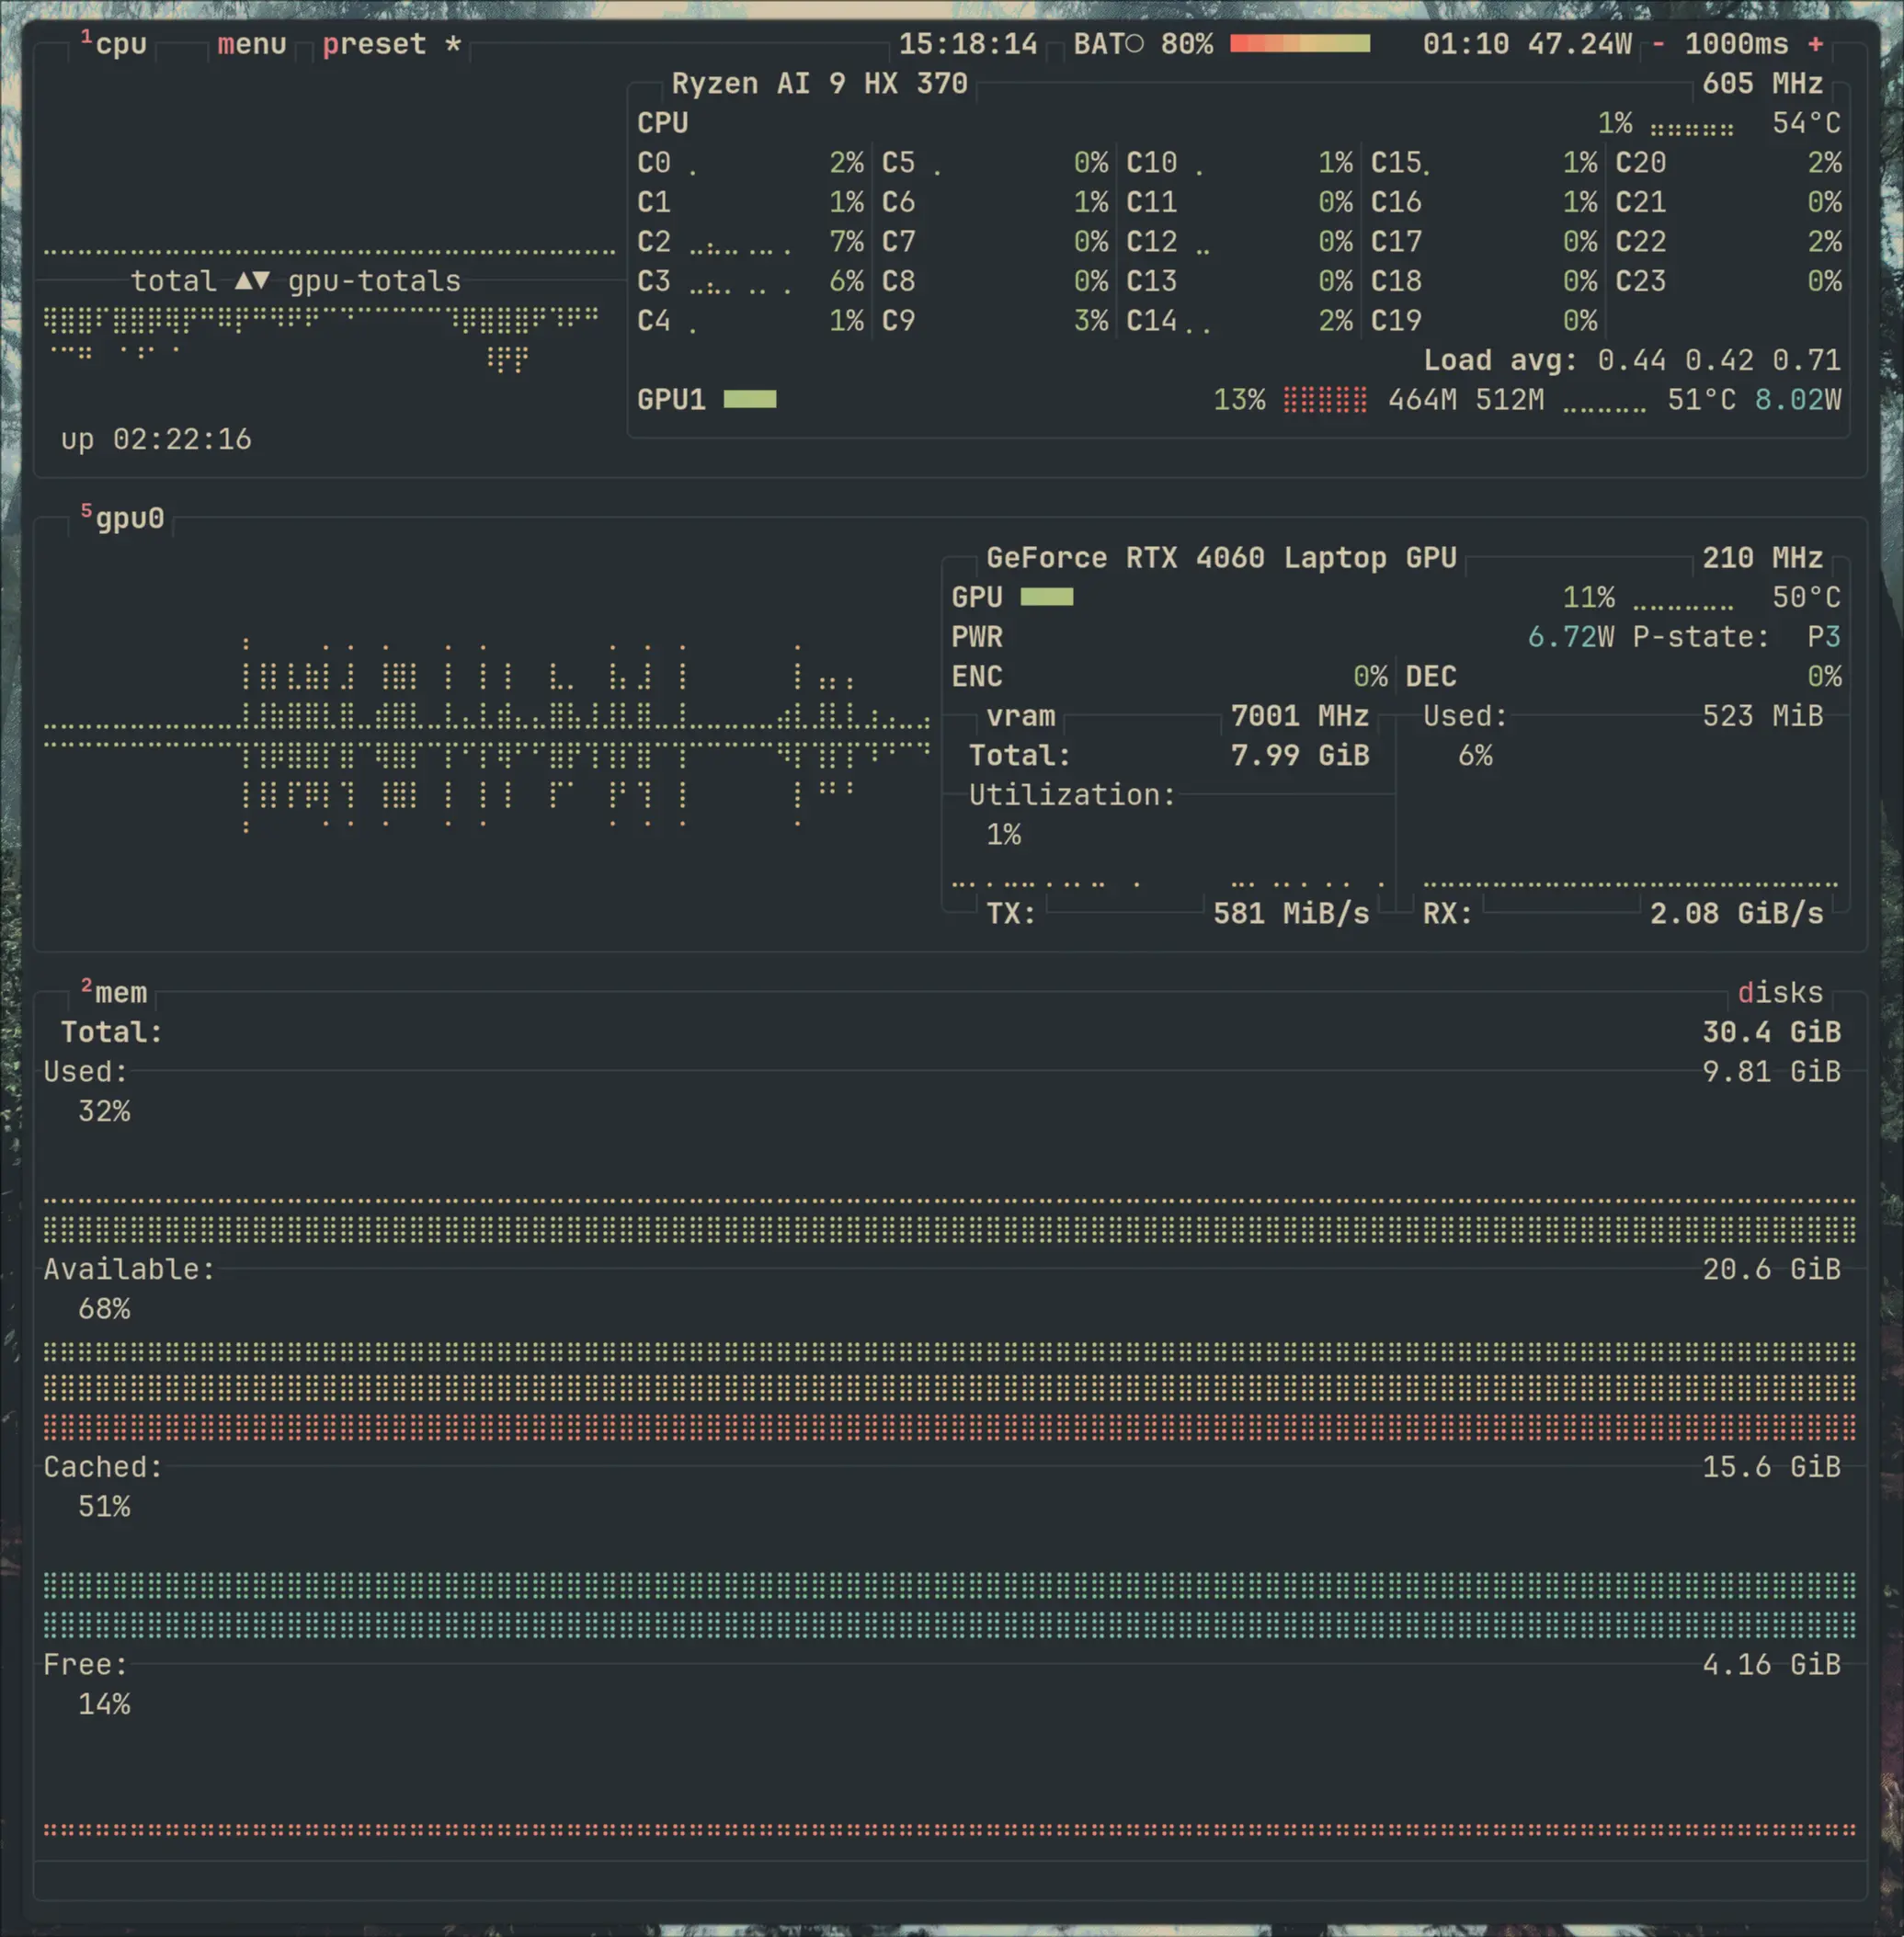The image size is (1904, 1937).
Task: Click the down arrow to change graph mode
Action: (263, 281)
